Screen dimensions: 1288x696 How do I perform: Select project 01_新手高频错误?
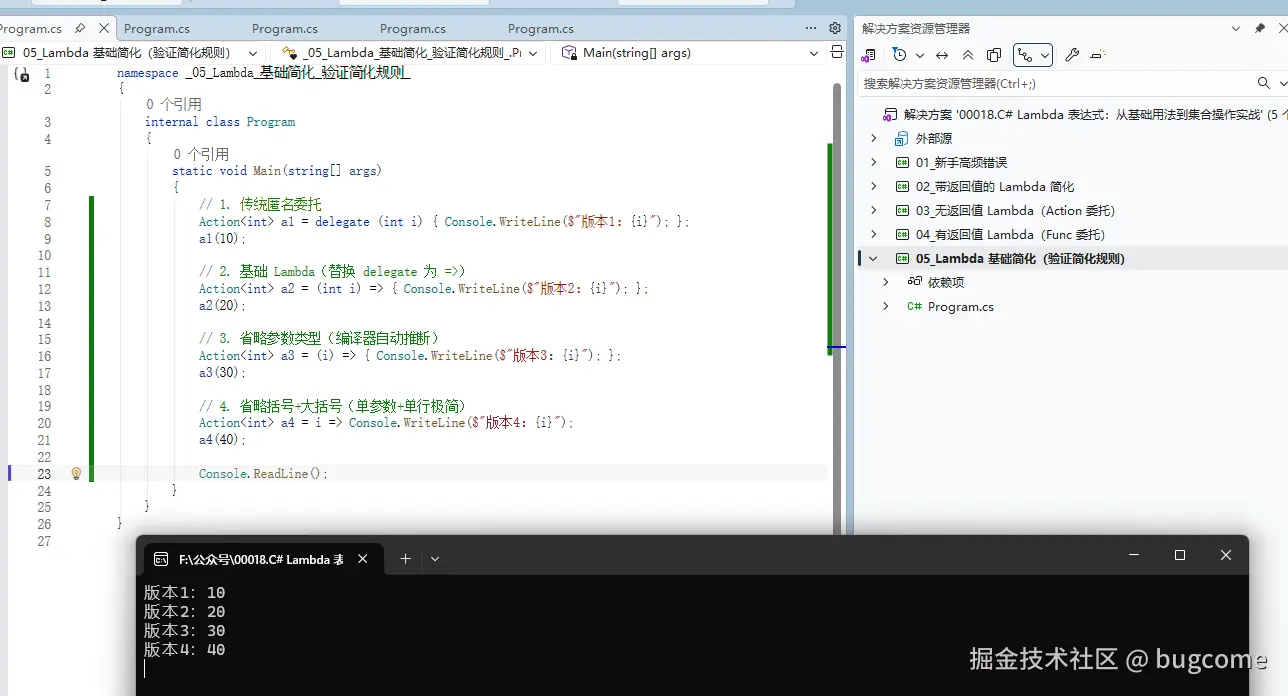[961, 162]
